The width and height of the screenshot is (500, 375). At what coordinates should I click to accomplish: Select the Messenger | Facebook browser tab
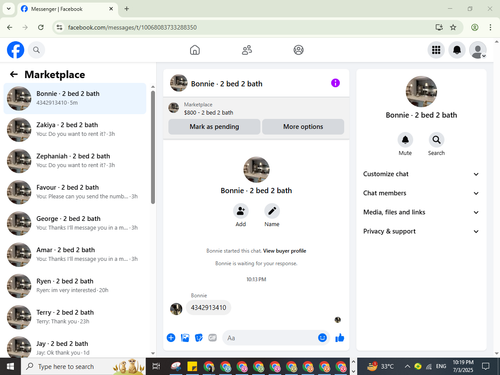point(67,9)
